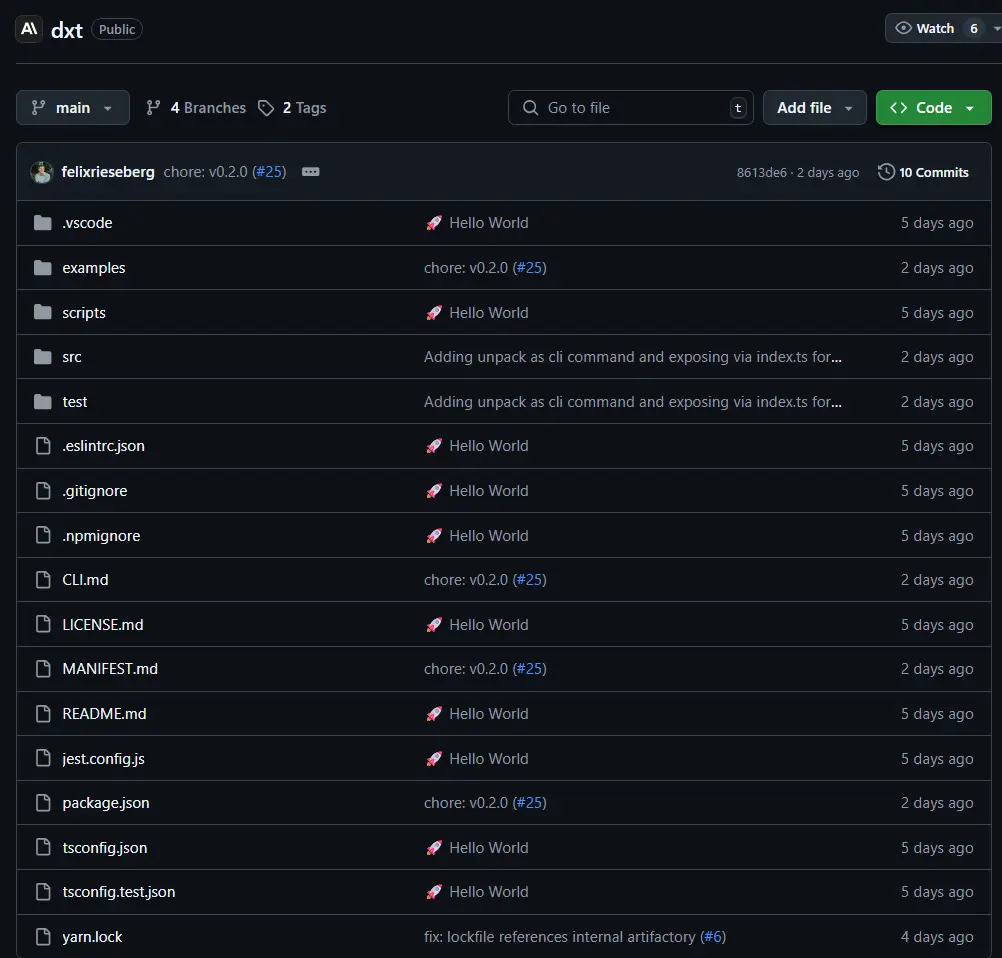Click the .vscode folder icon
Screen dimensions: 1002x958
(x=42, y=223)
